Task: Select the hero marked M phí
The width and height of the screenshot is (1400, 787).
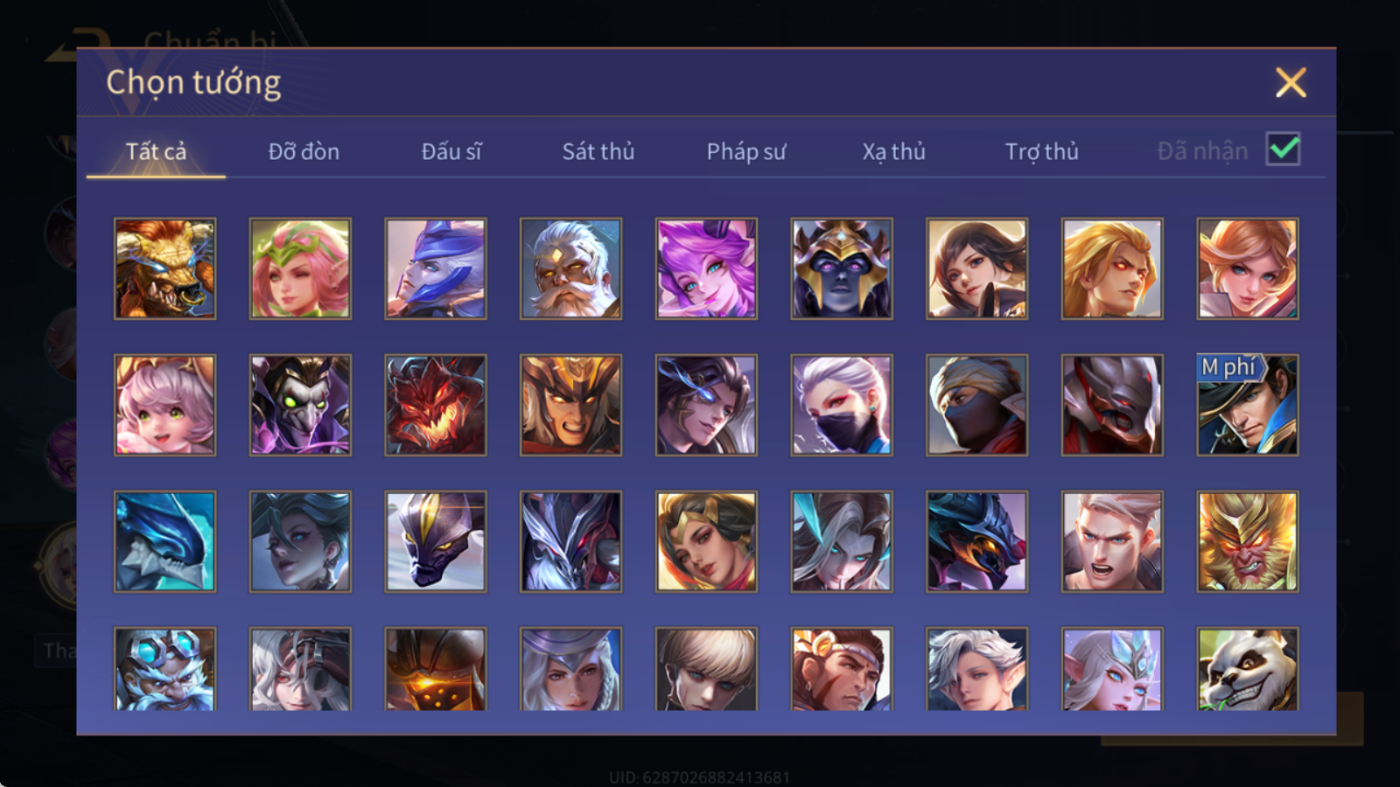Action: [1248, 405]
